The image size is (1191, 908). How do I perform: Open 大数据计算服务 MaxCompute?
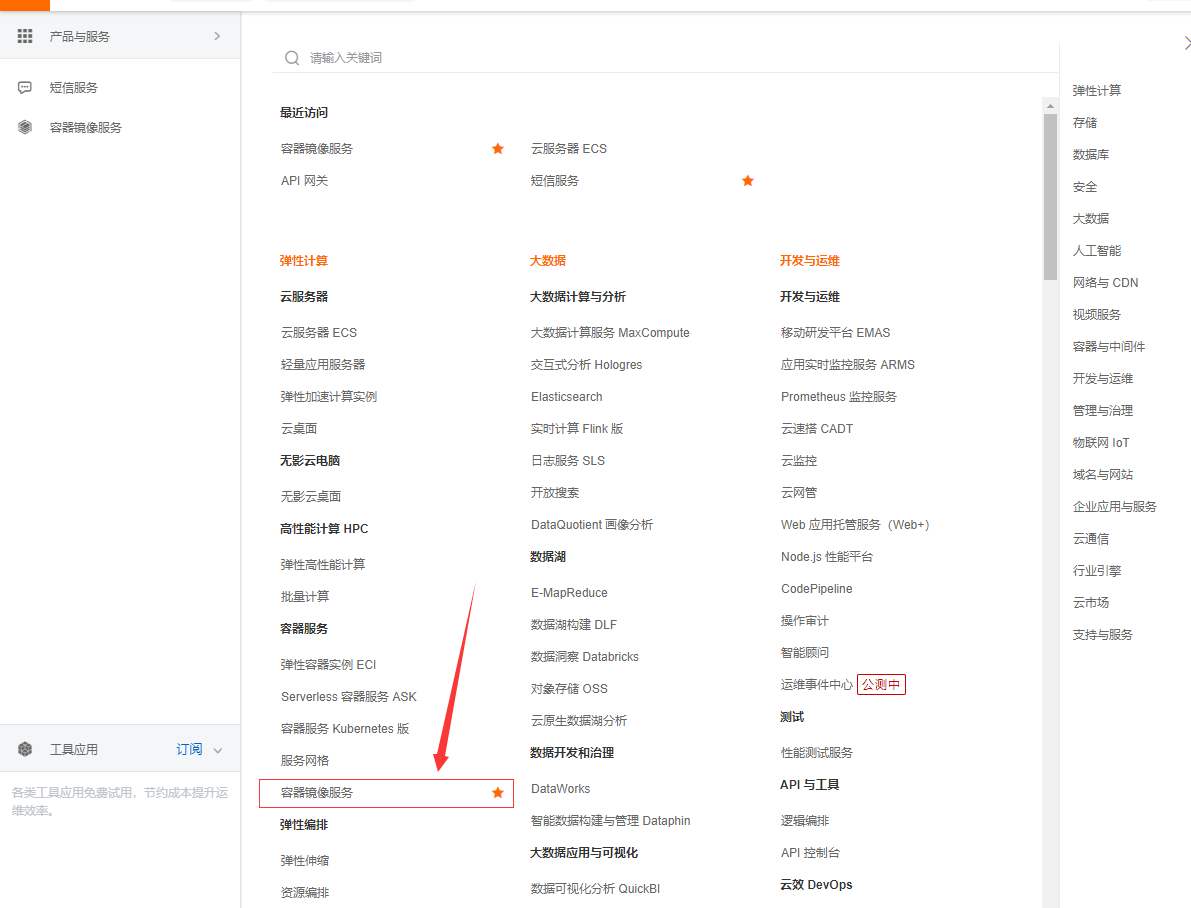tap(610, 333)
